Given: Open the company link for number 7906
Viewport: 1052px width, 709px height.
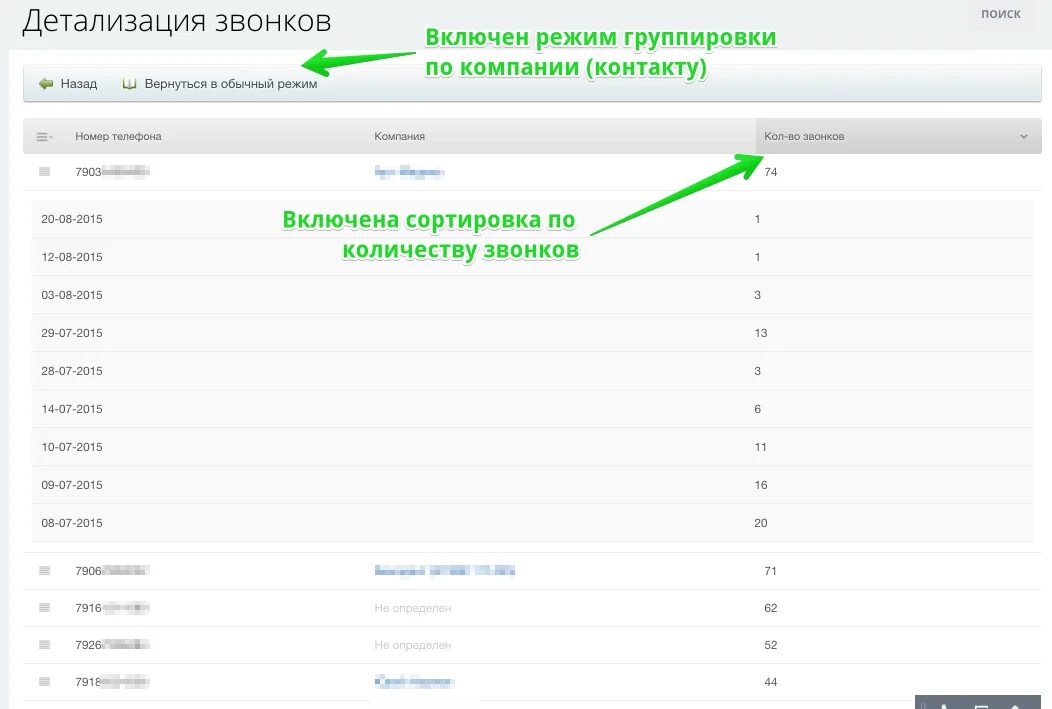Looking at the screenshot, I should [x=444, y=571].
